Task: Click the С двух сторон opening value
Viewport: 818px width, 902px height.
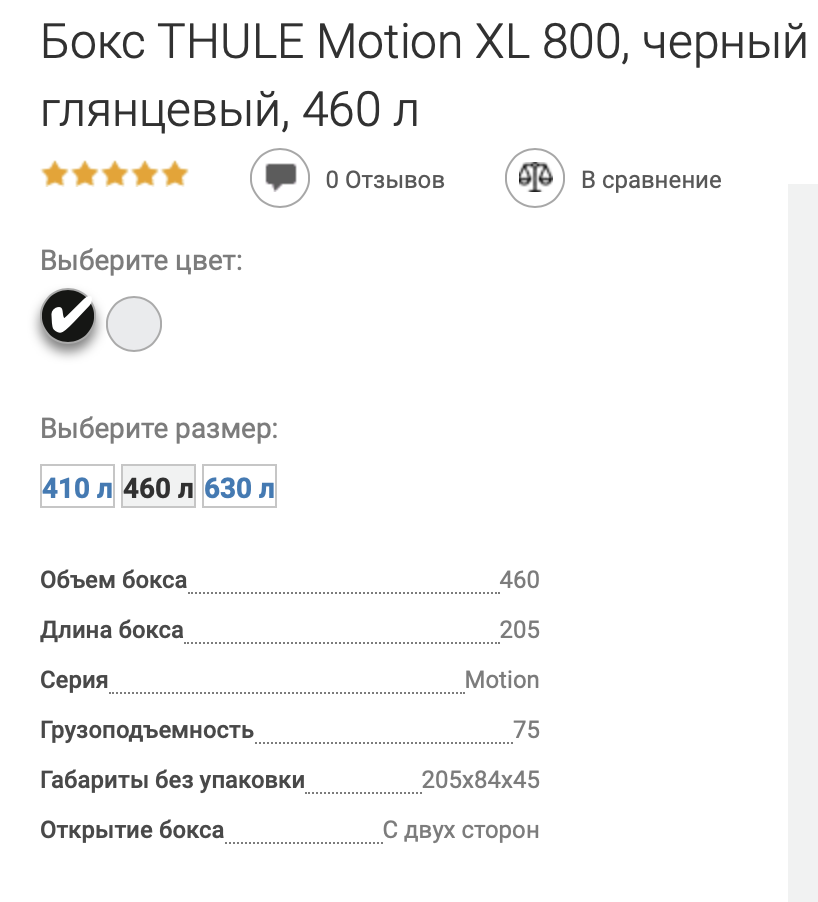Action: 461,830
